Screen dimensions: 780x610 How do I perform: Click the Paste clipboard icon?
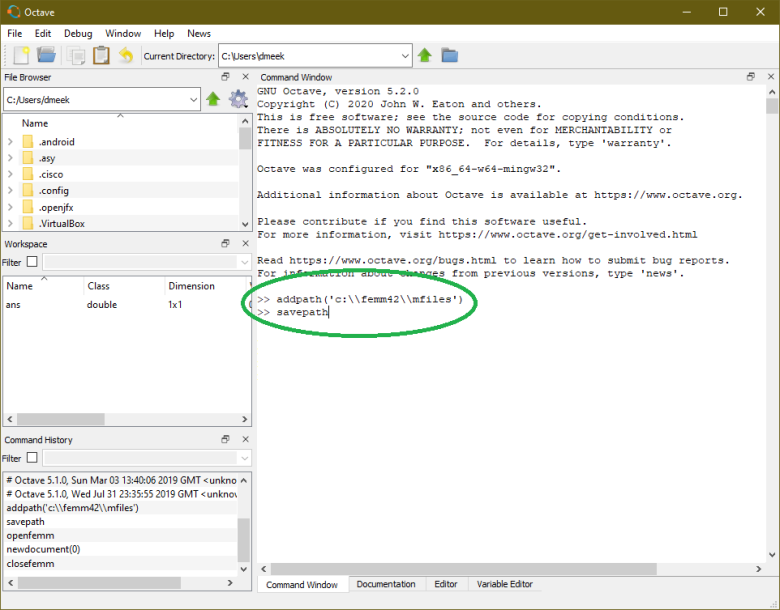101,55
